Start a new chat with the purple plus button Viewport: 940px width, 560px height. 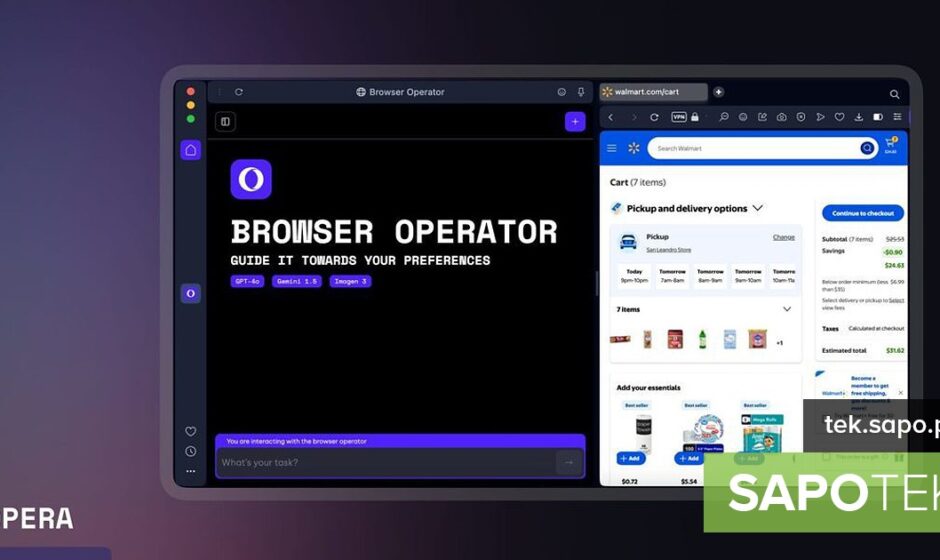(x=575, y=122)
